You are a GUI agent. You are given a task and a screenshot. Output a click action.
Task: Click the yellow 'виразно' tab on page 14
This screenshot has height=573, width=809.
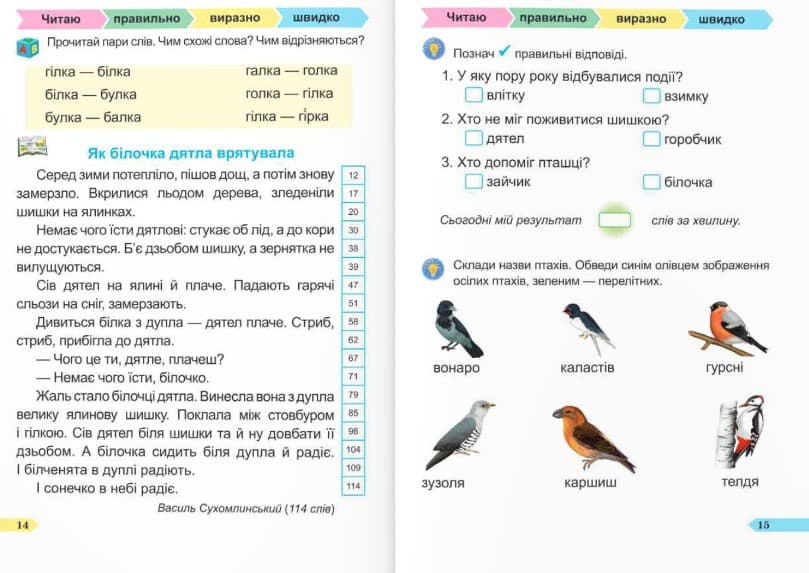235,18
